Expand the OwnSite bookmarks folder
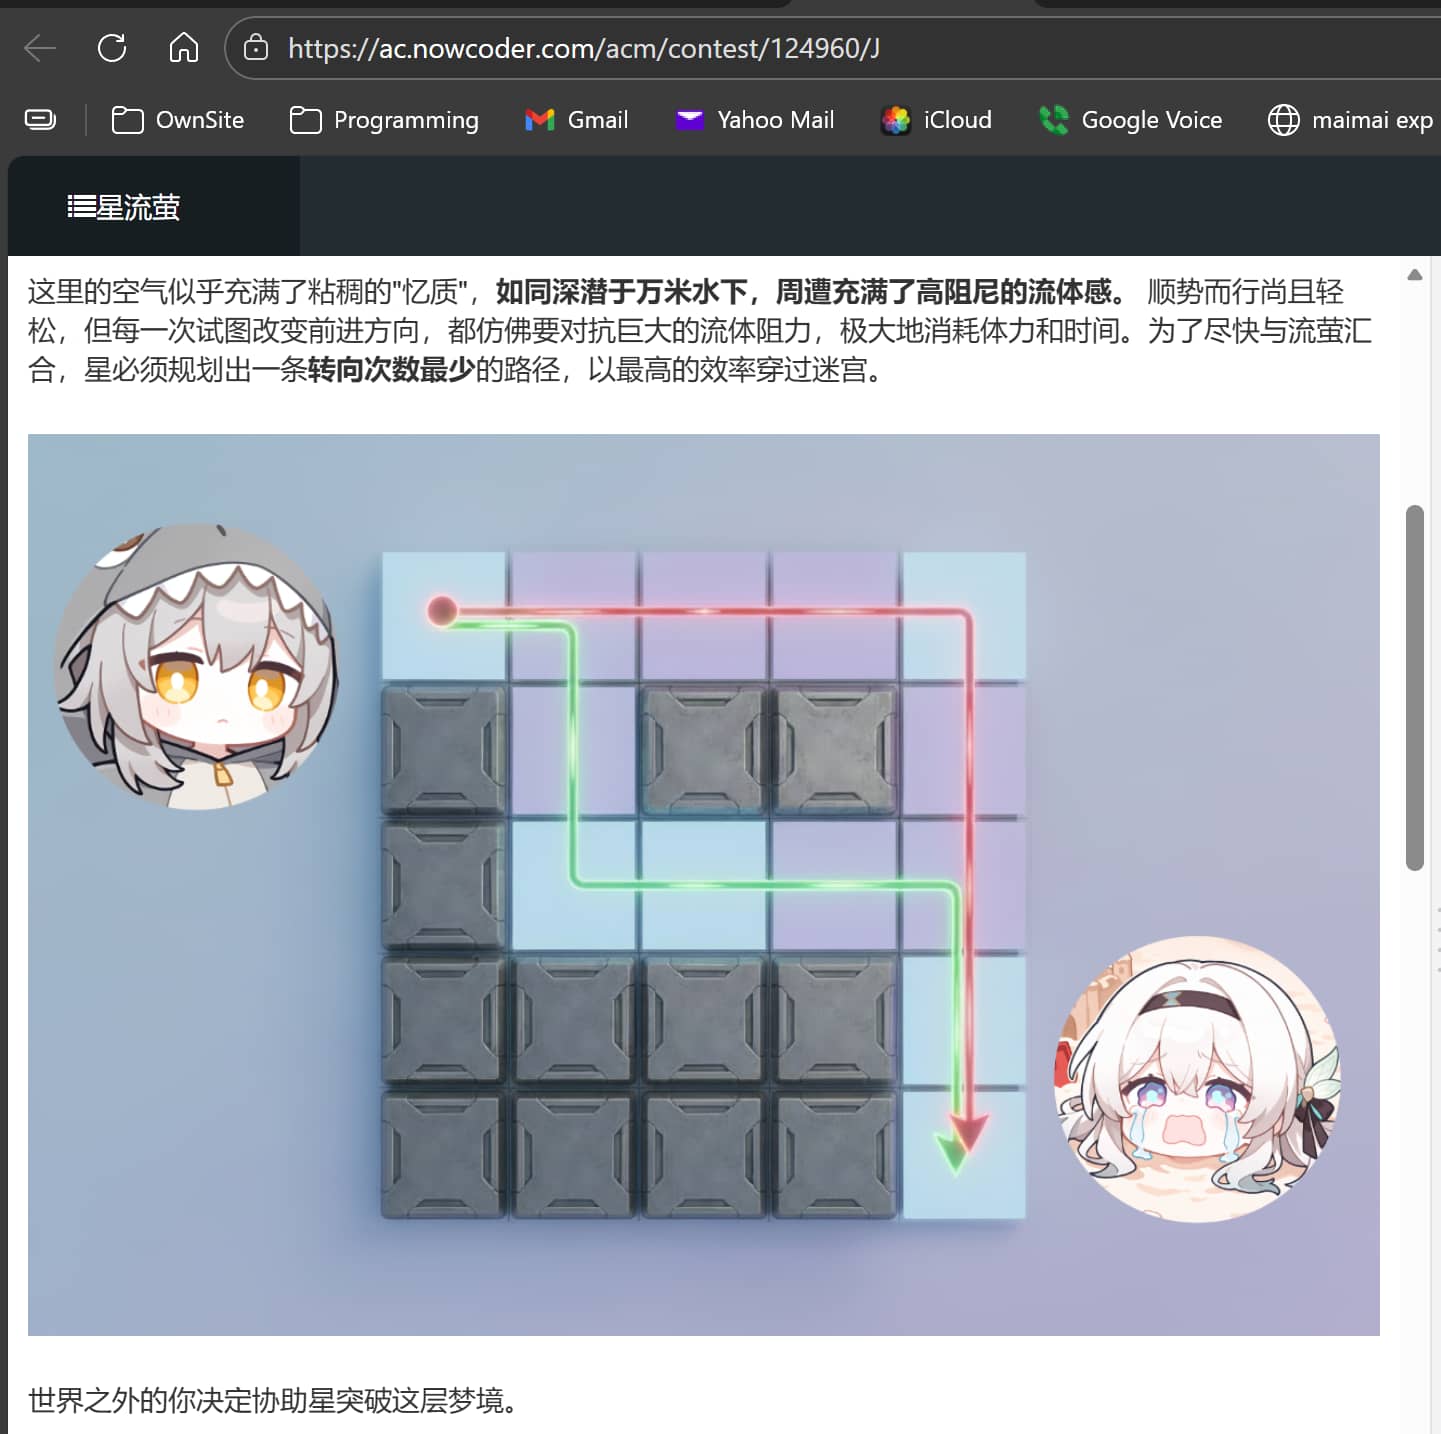The height and width of the screenshot is (1434, 1441). coord(178,120)
